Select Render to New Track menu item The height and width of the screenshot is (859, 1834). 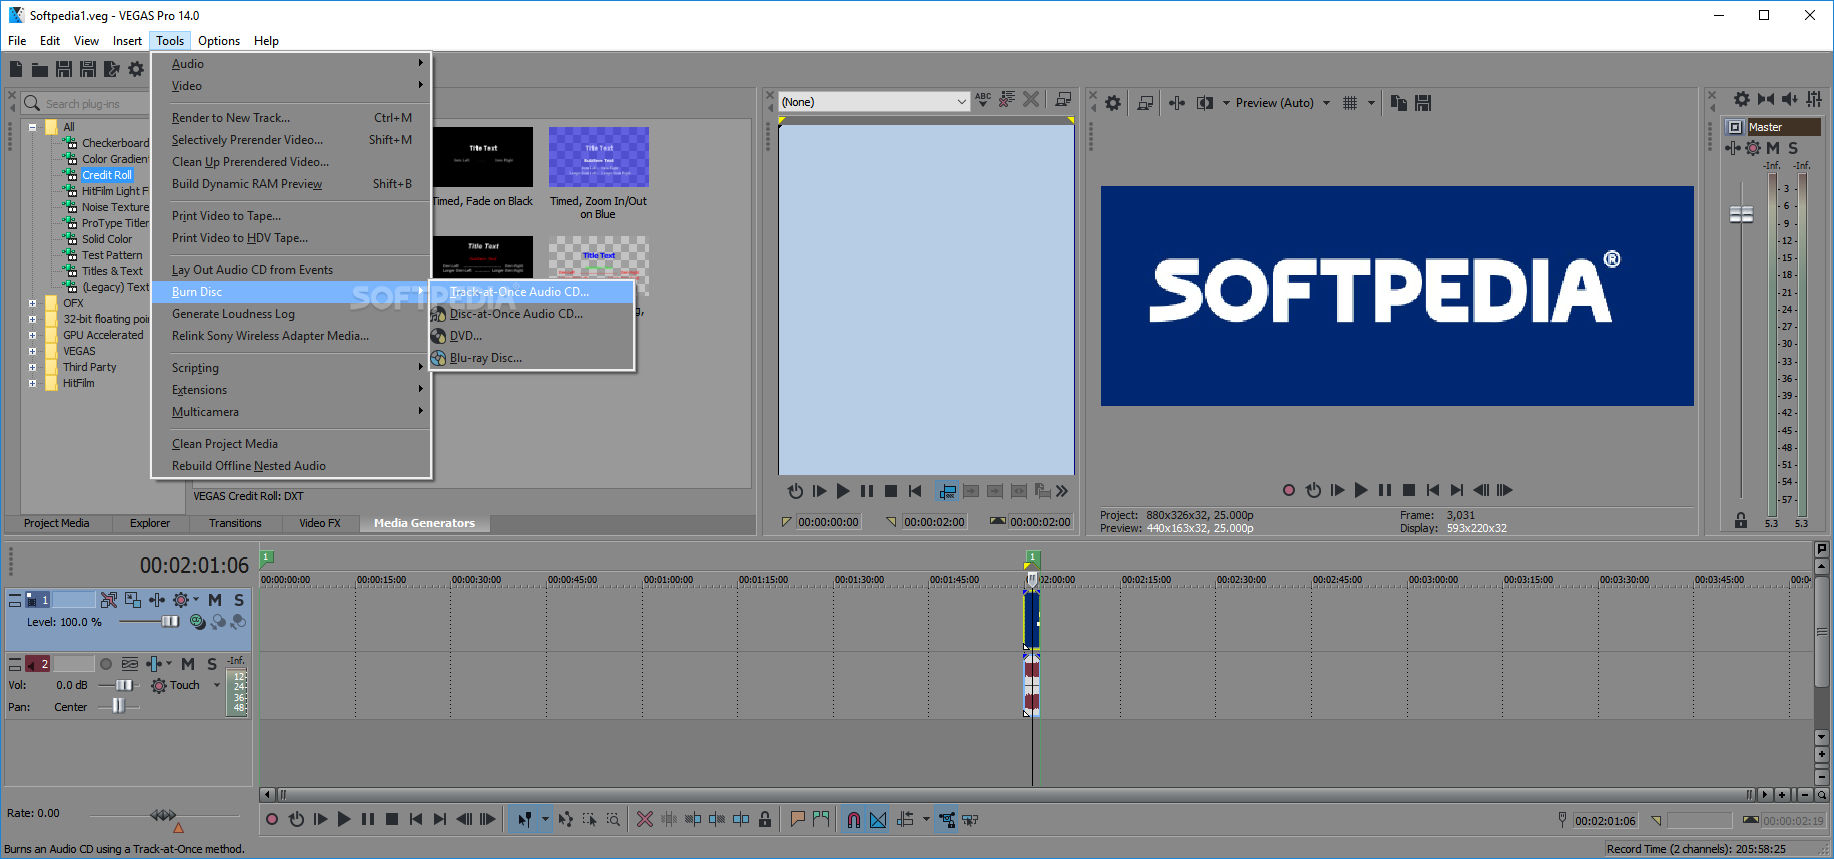click(x=291, y=118)
